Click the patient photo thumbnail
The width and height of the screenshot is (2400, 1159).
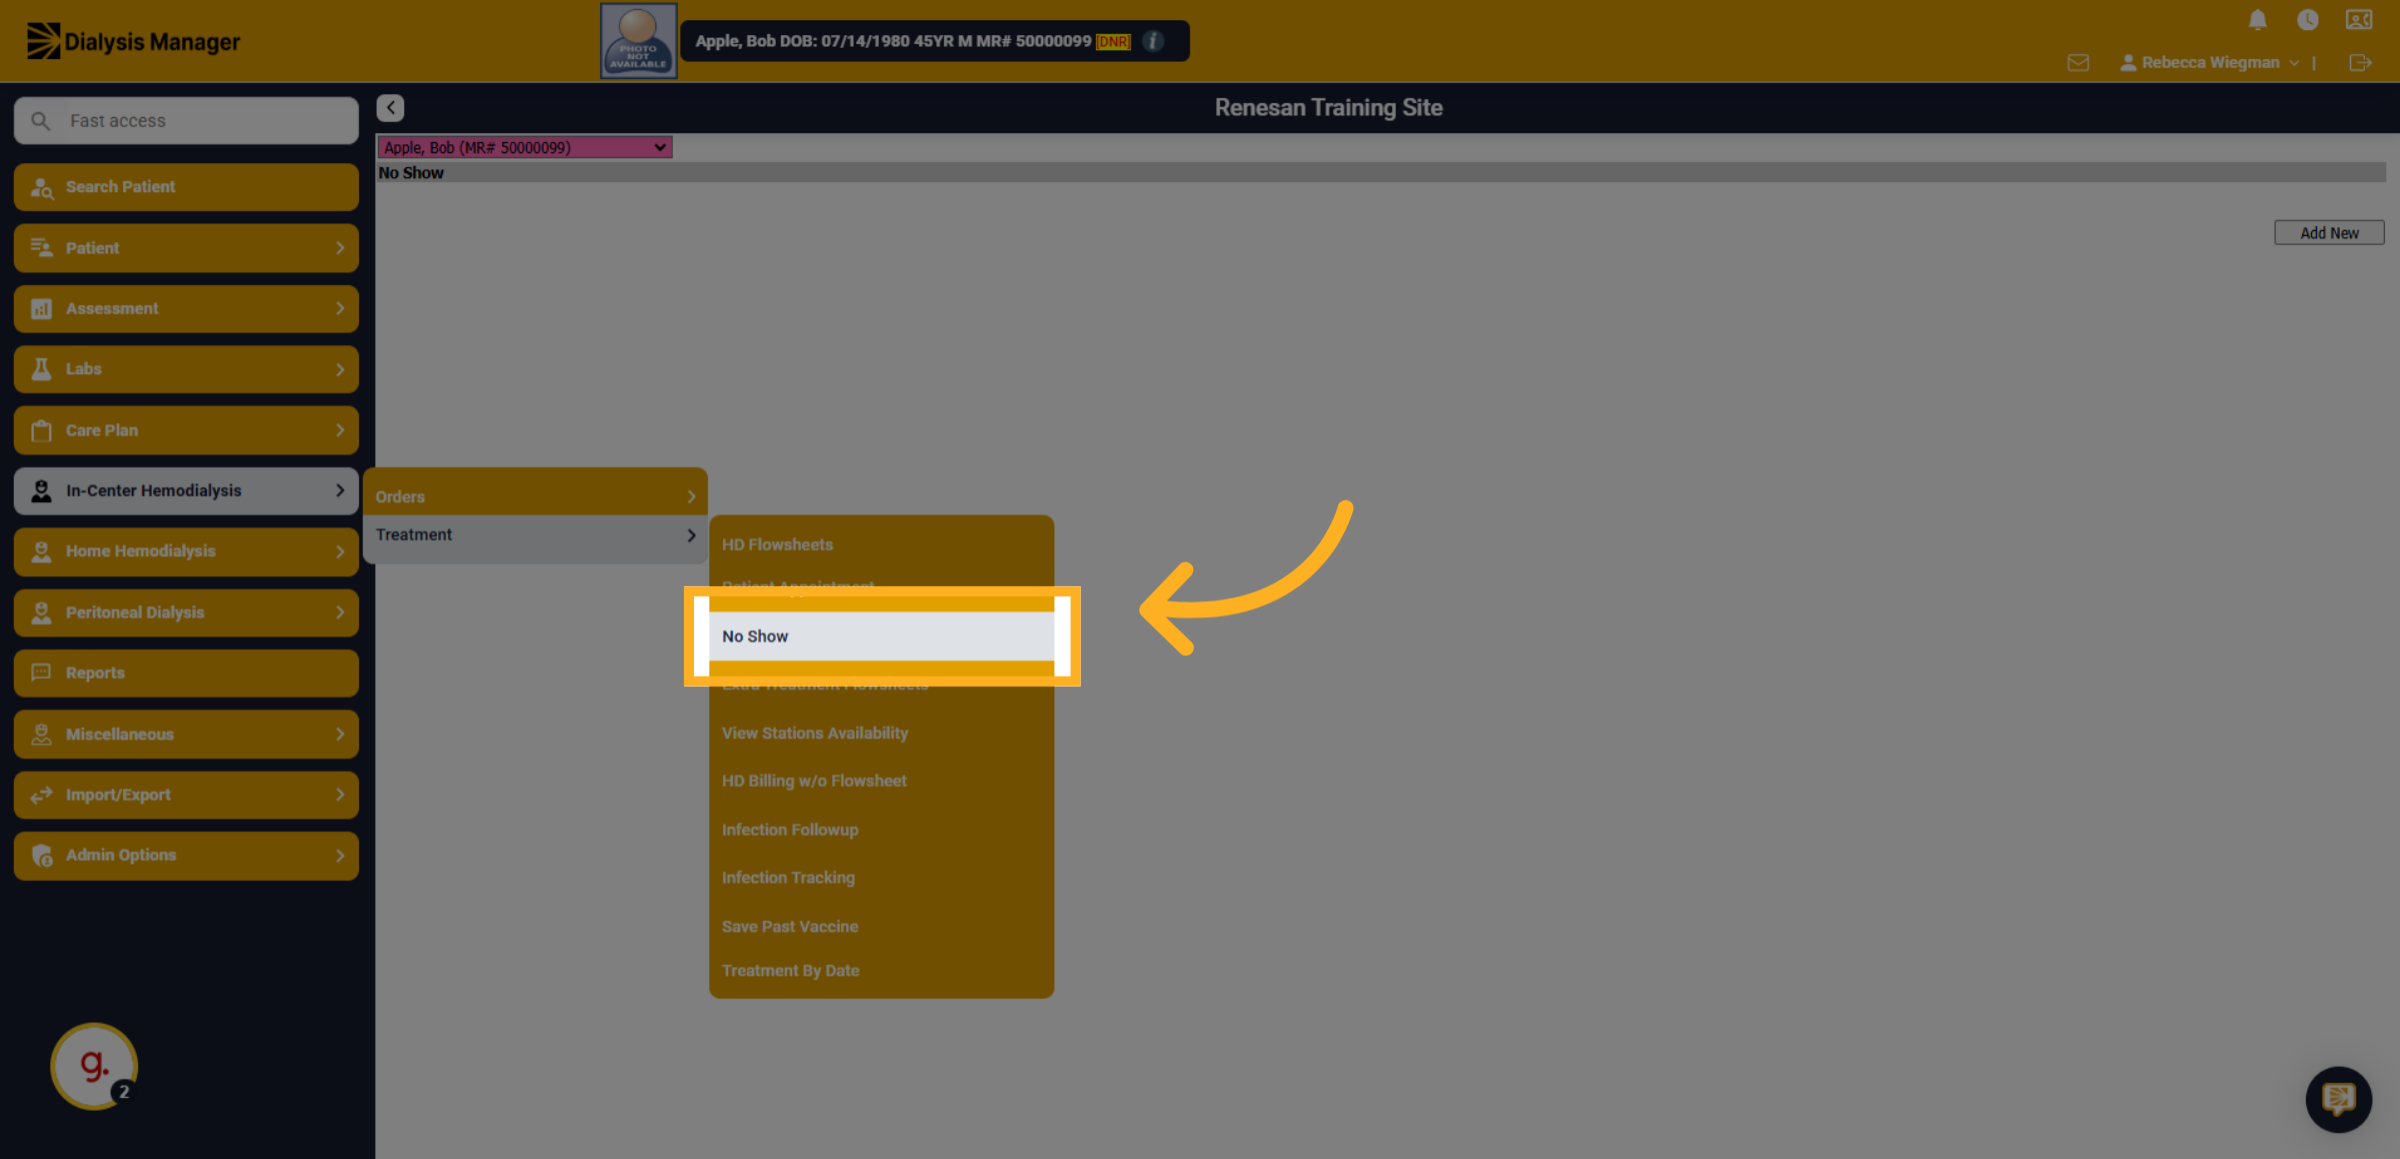point(638,41)
